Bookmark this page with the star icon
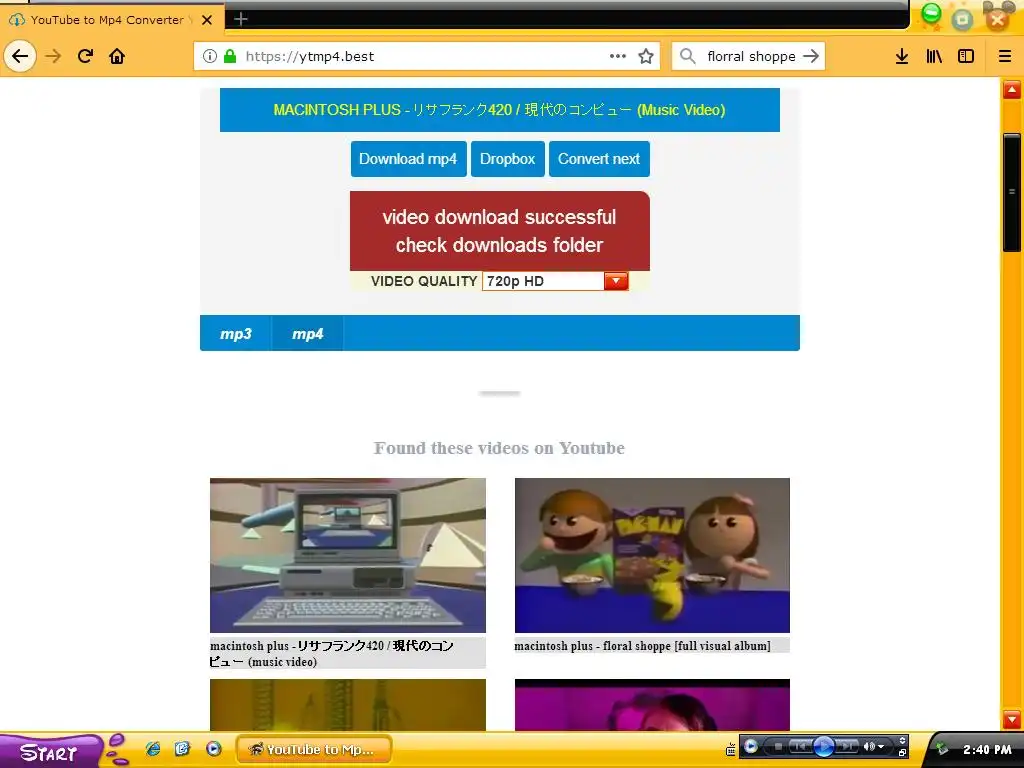1024x768 pixels. (646, 56)
